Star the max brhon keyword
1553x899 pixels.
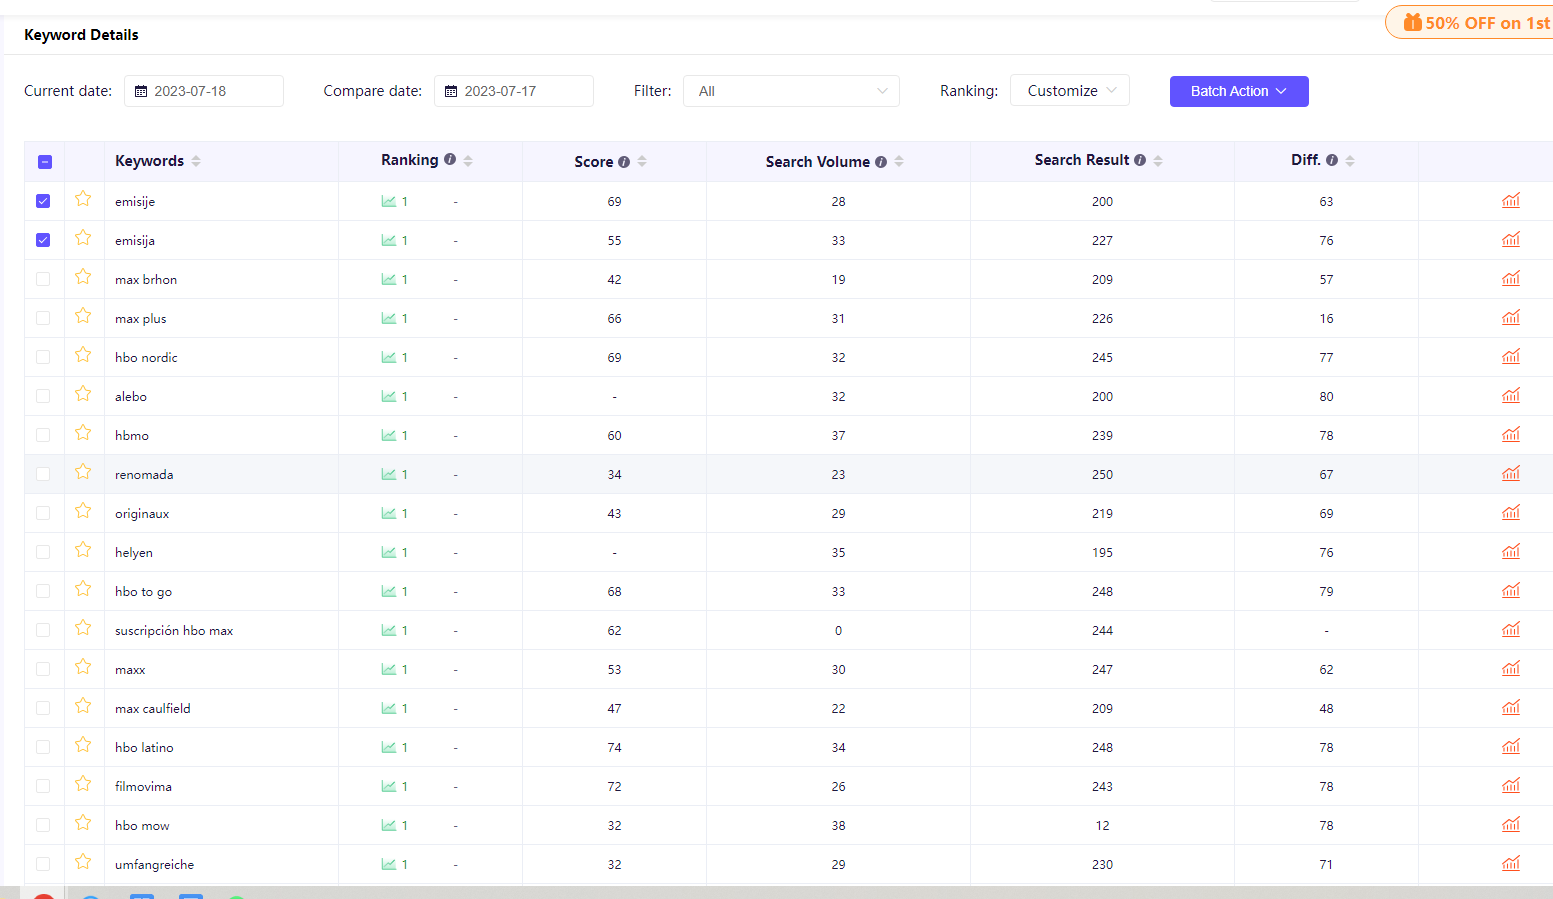pyautogui.click(x=83, y=277)
